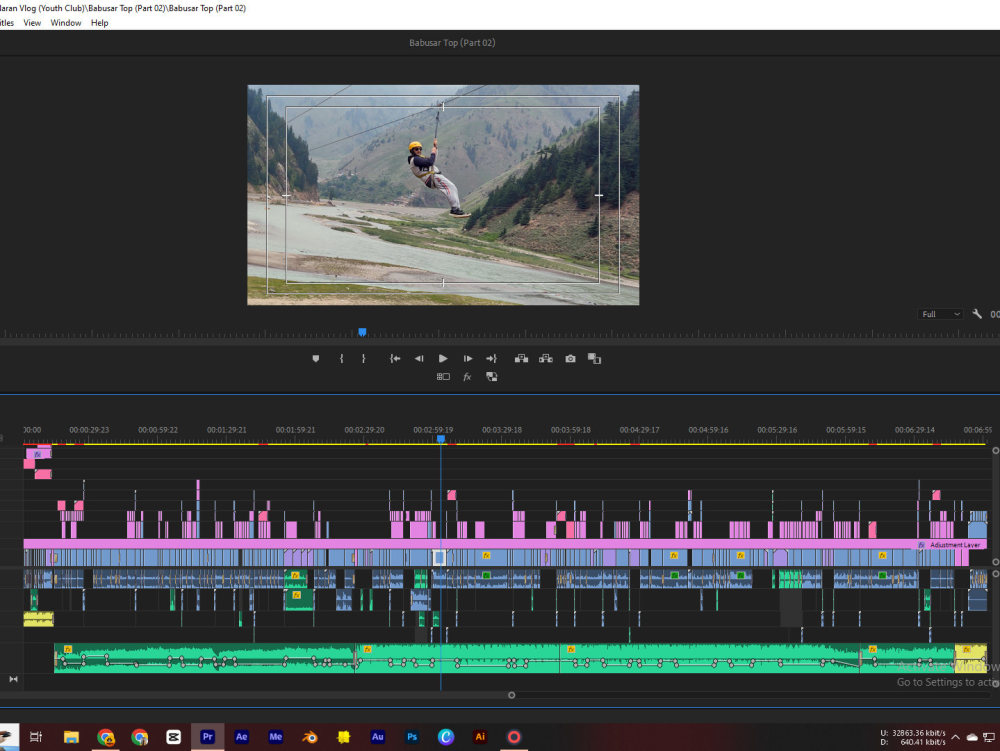Click timeline ruler at 00:05:29:16

point(777,430)
